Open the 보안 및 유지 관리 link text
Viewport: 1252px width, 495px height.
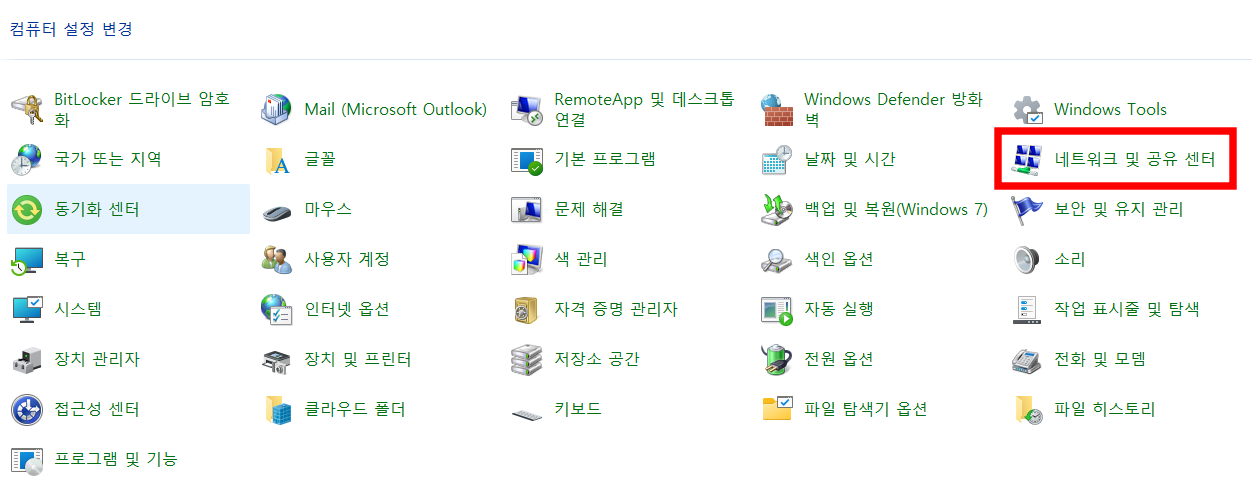point(1119,209)
